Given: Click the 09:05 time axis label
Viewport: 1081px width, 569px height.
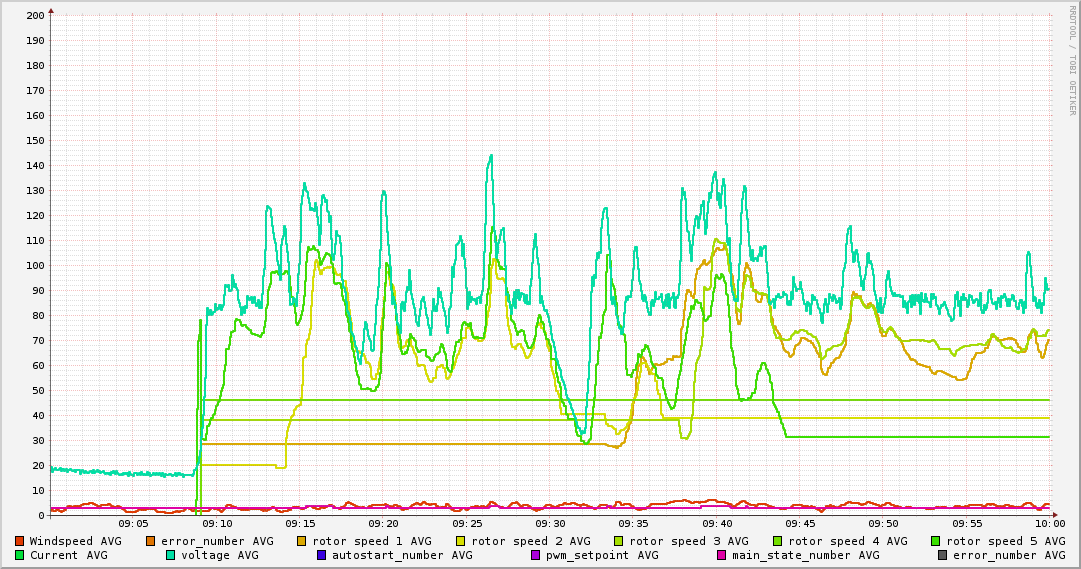Looking at the screenshot, I should pos(133,524).
